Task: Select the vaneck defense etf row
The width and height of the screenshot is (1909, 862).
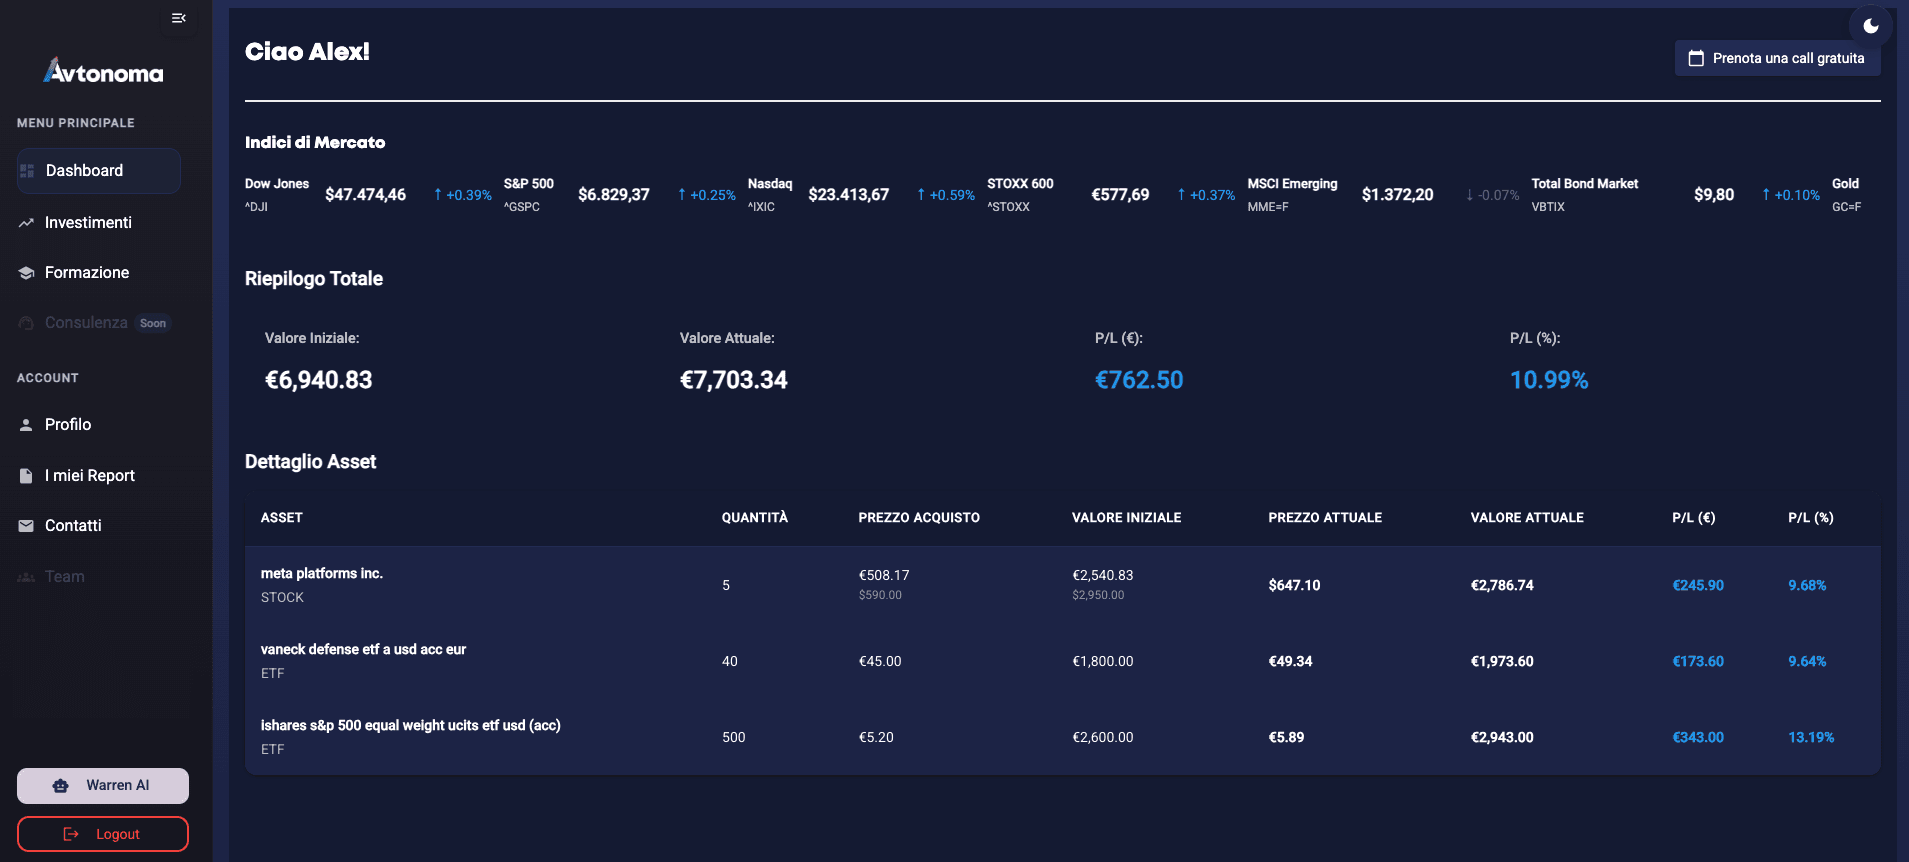Action: [x=1062, y=661]
